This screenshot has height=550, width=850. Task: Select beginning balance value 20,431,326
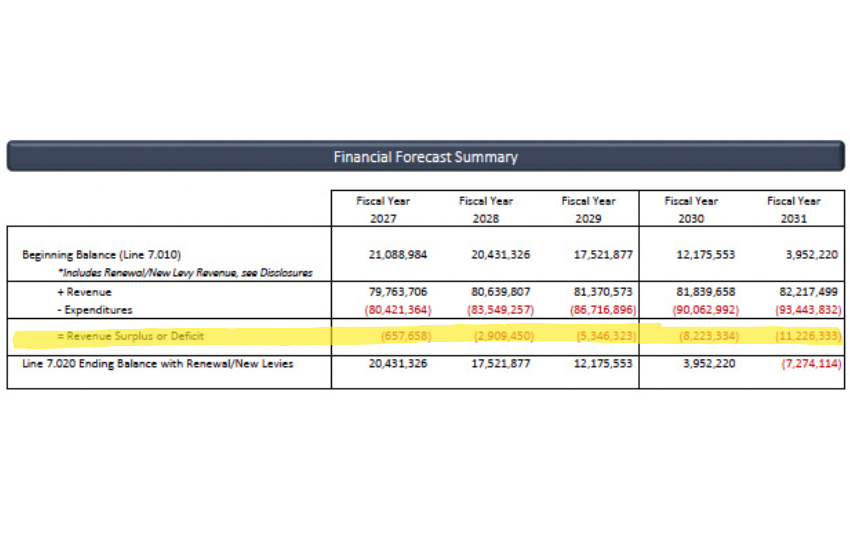click(500, 255)
